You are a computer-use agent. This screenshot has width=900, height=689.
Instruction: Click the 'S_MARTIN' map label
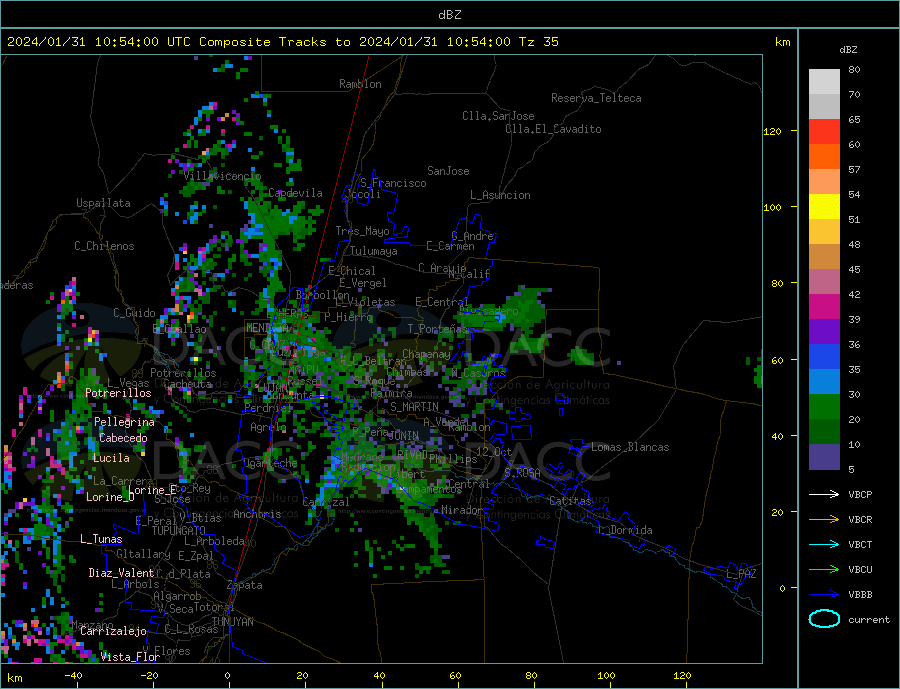pyautogui.click(x=414, y=407)
